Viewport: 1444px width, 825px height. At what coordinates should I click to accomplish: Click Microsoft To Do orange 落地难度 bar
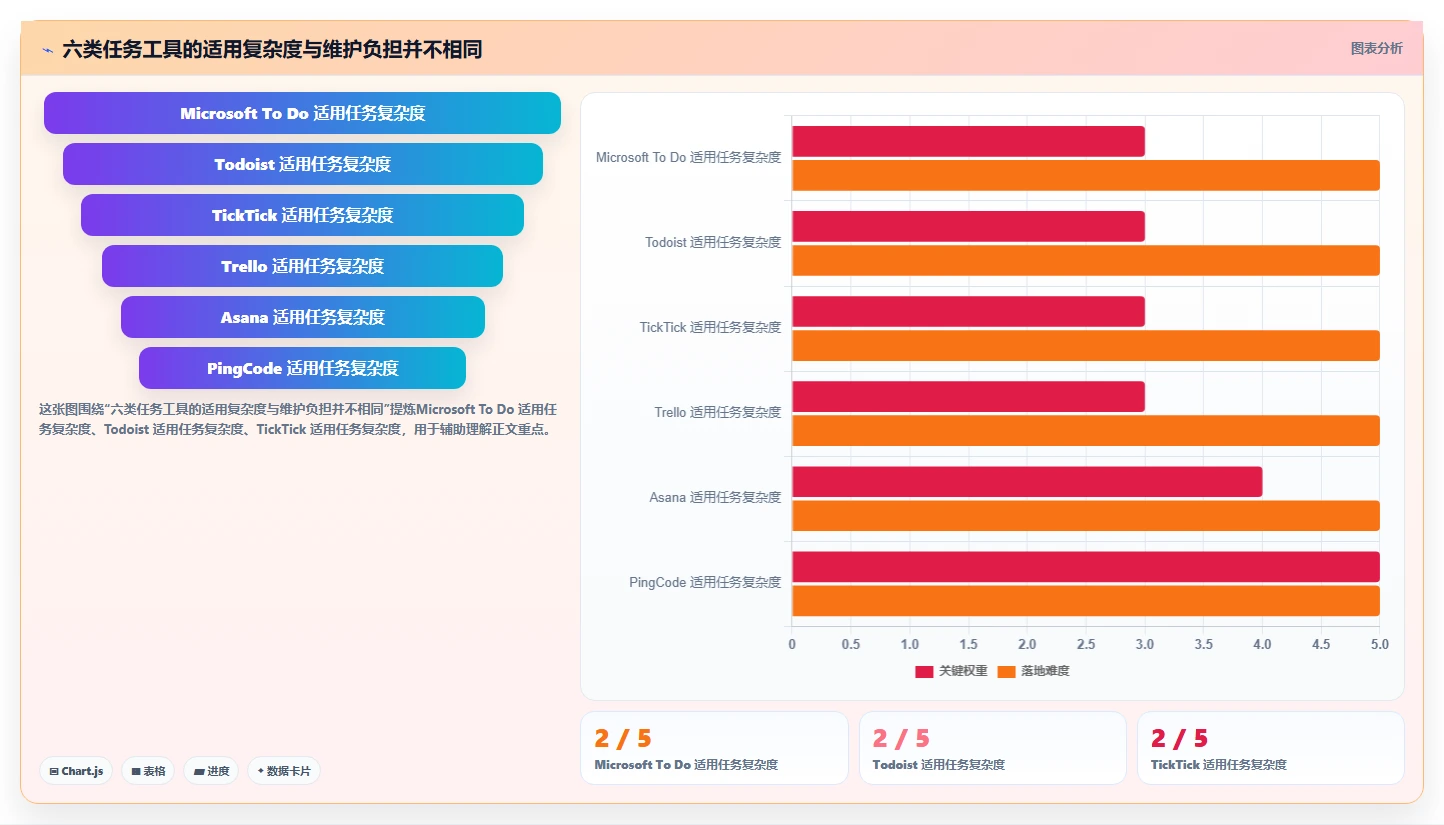(1086, 175)
